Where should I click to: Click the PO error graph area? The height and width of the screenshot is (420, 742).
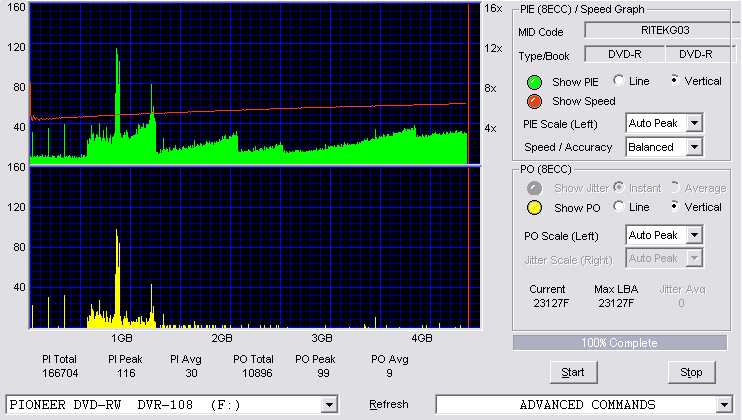255,248
